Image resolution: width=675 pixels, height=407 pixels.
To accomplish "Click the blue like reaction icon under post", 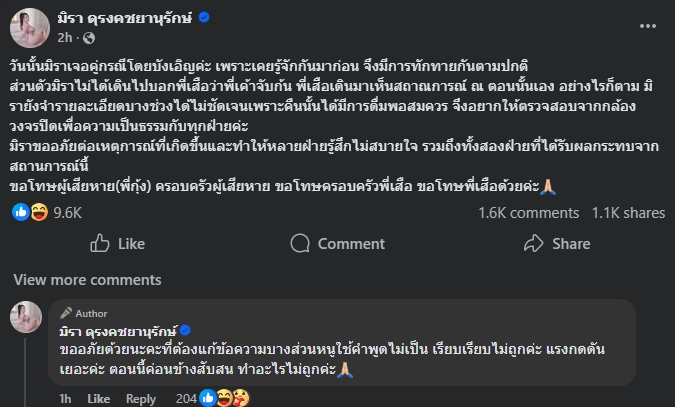I will tap(21, 212).
